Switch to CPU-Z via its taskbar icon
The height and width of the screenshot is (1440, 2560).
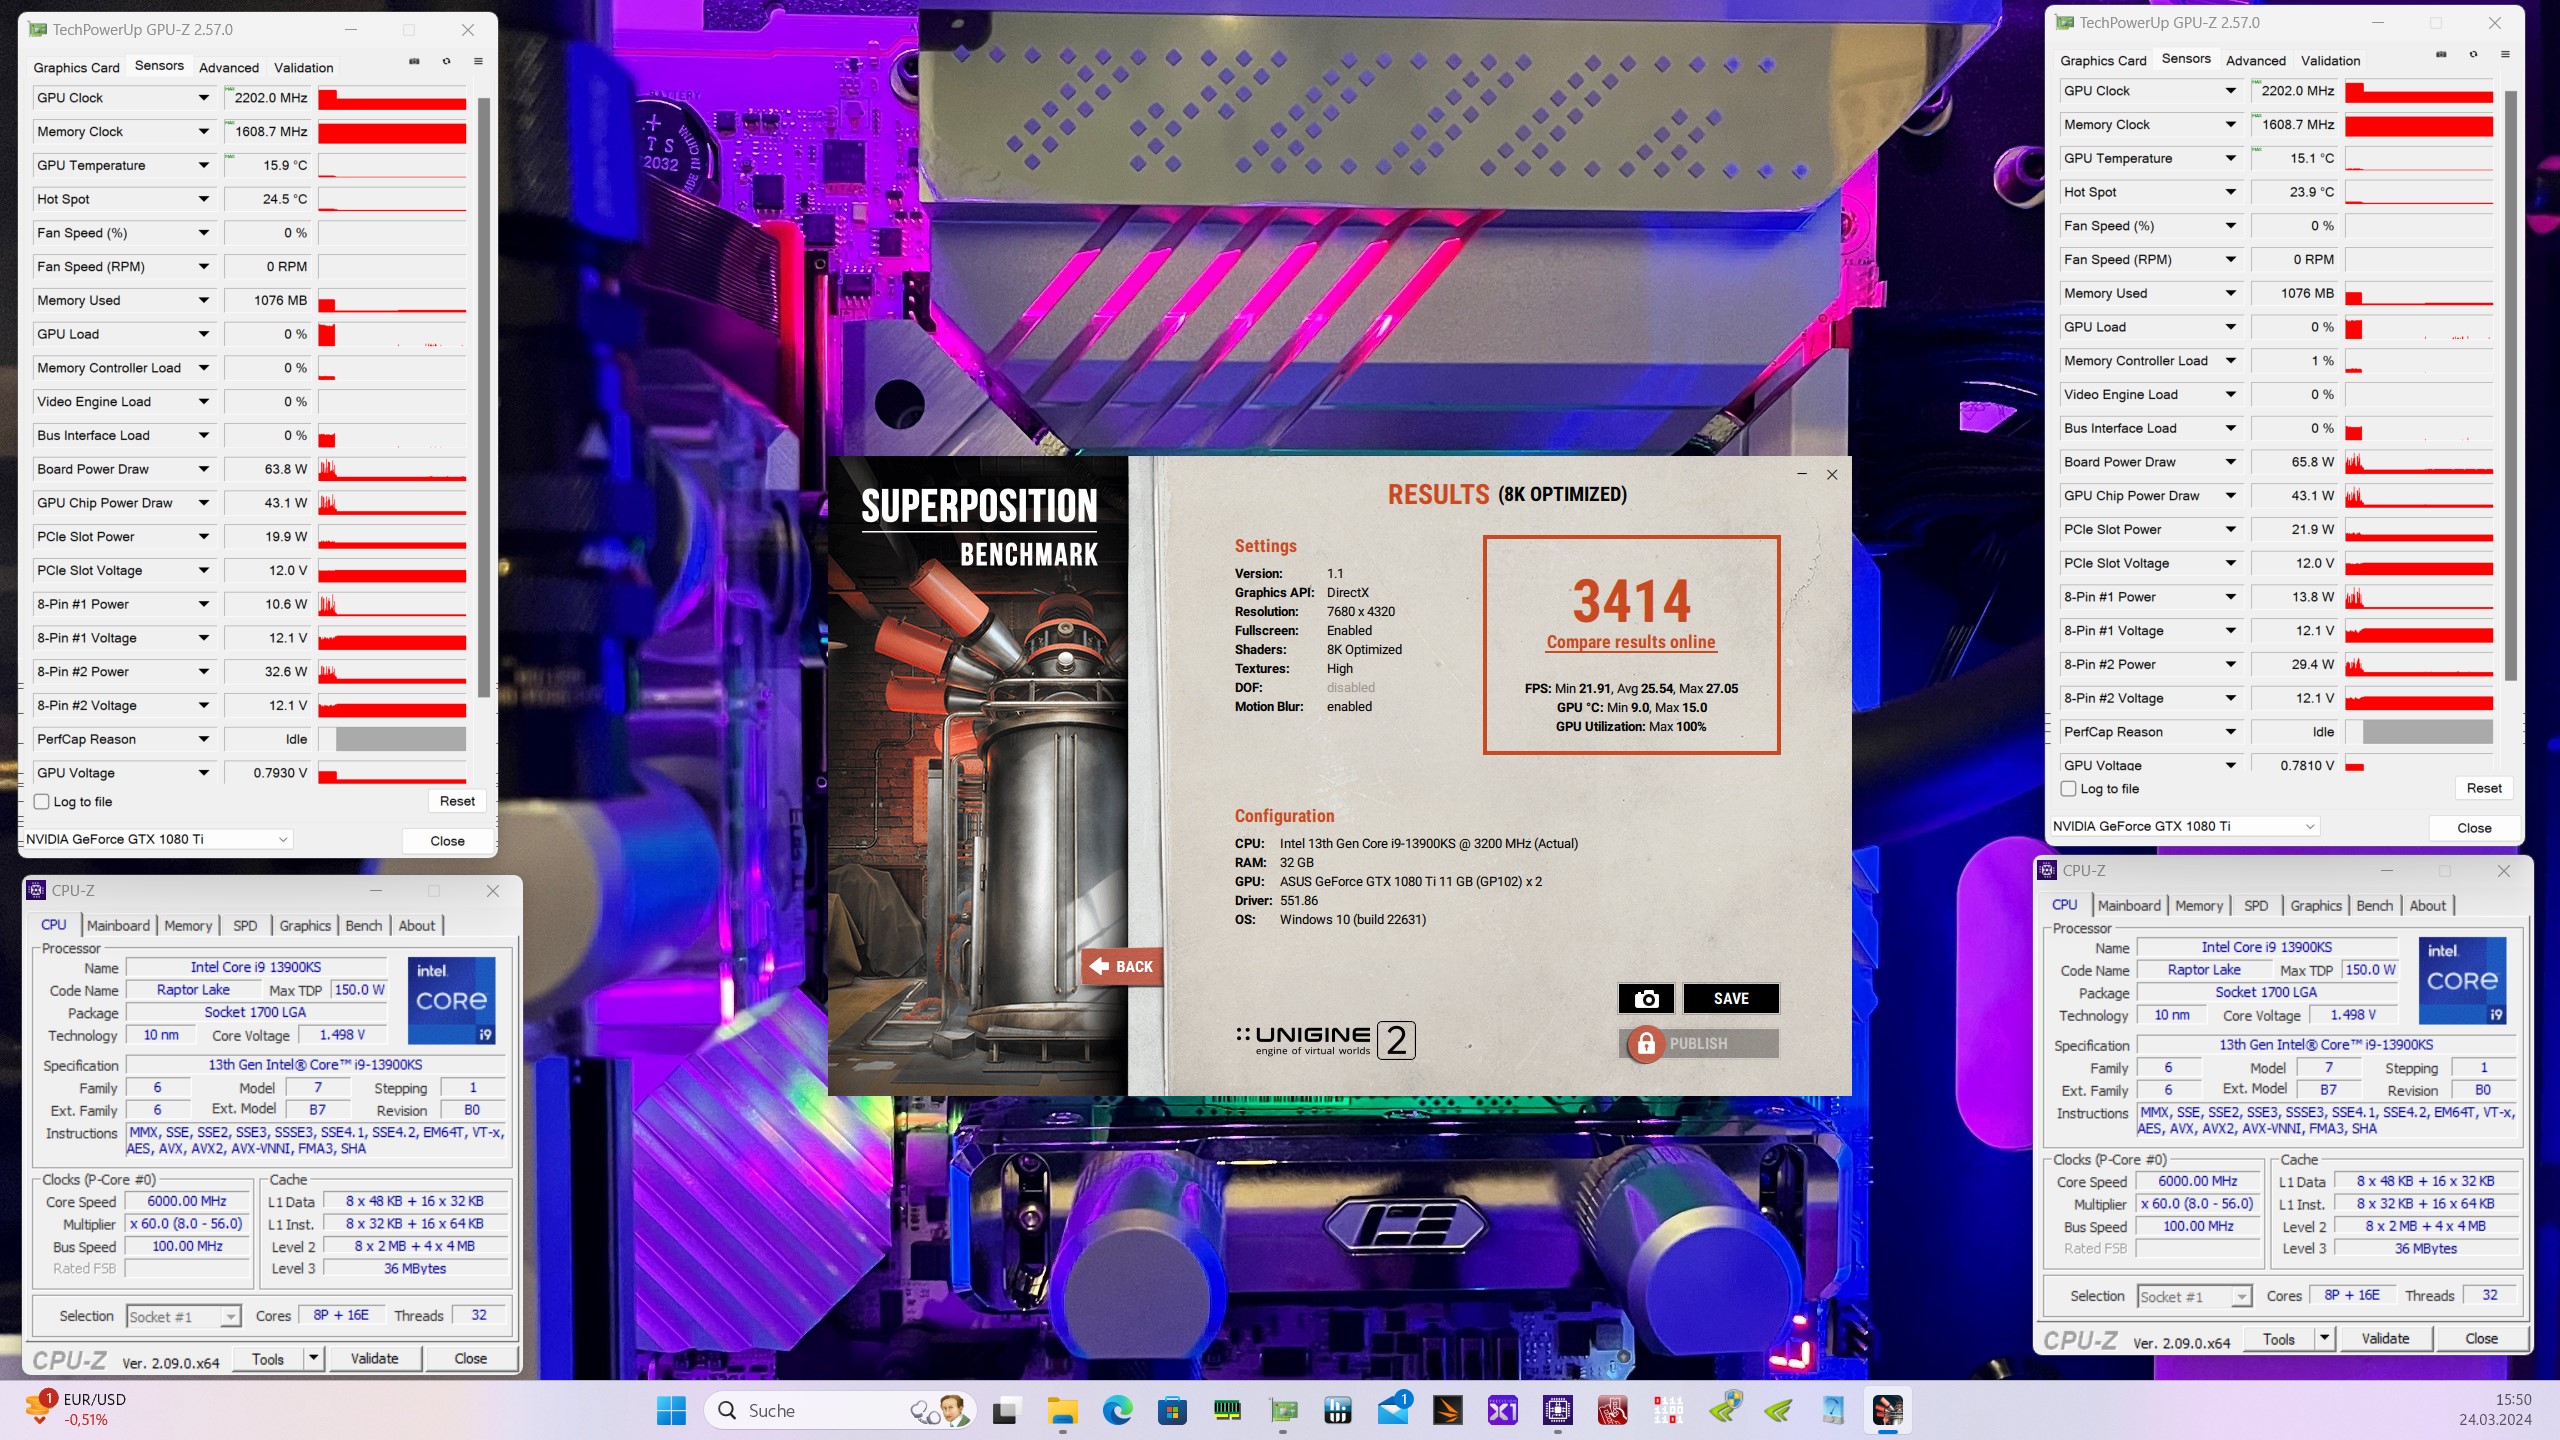point(1558,1411)
